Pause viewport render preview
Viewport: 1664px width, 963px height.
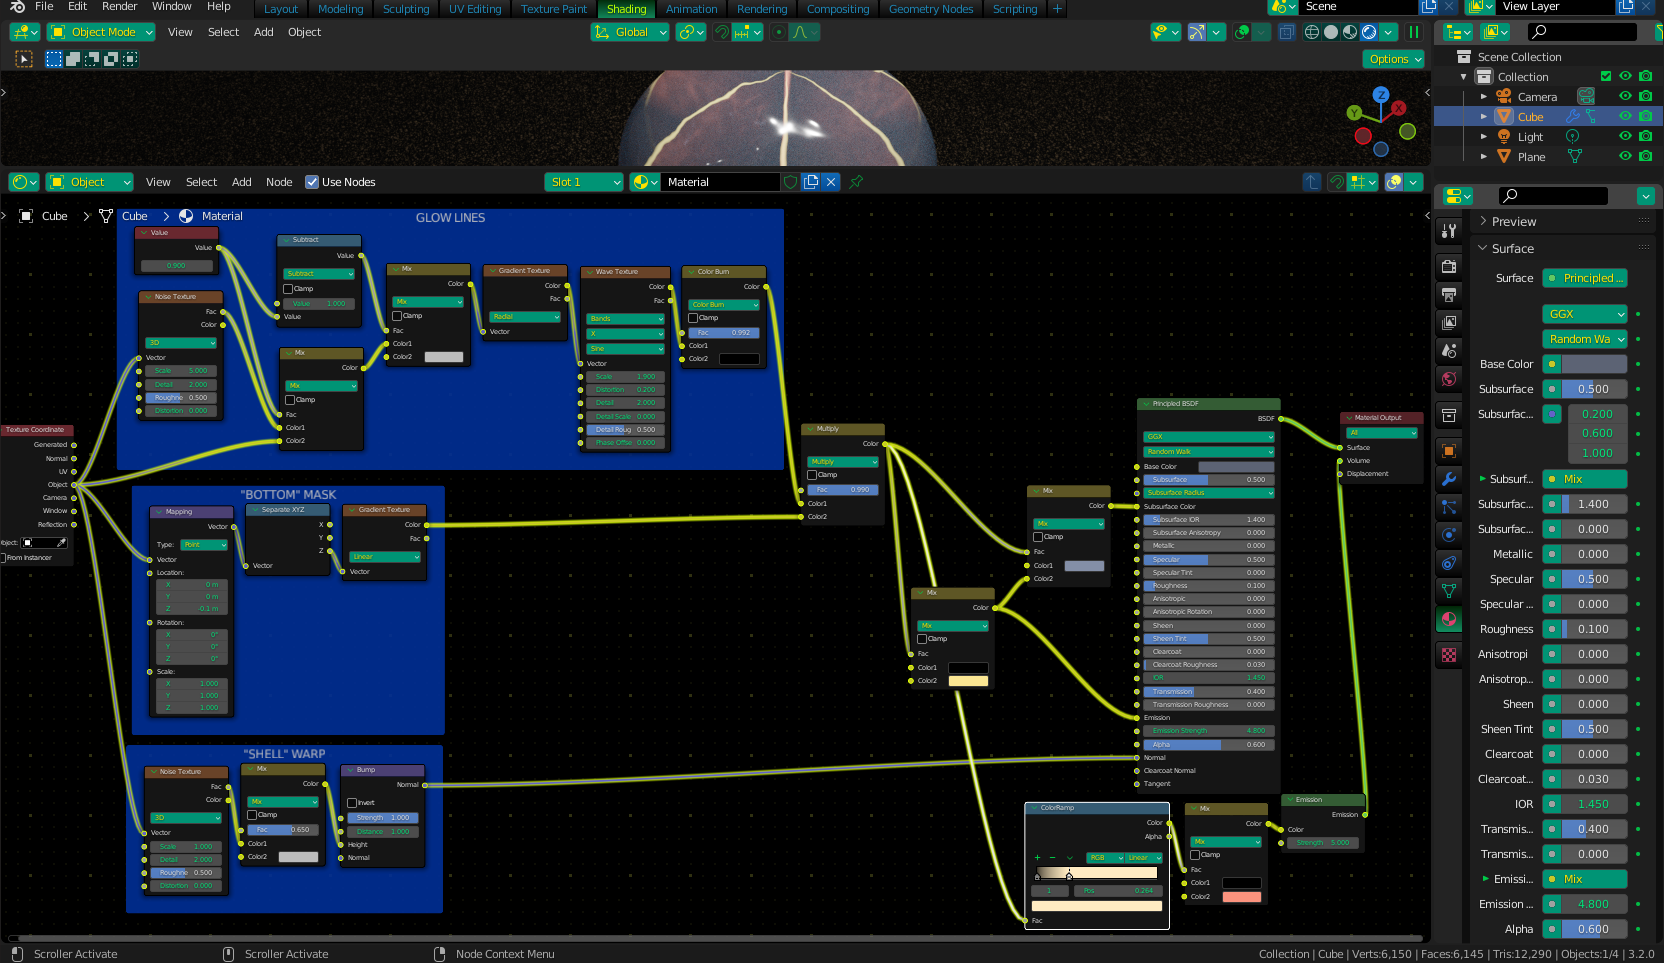(x=1414, y=32)
